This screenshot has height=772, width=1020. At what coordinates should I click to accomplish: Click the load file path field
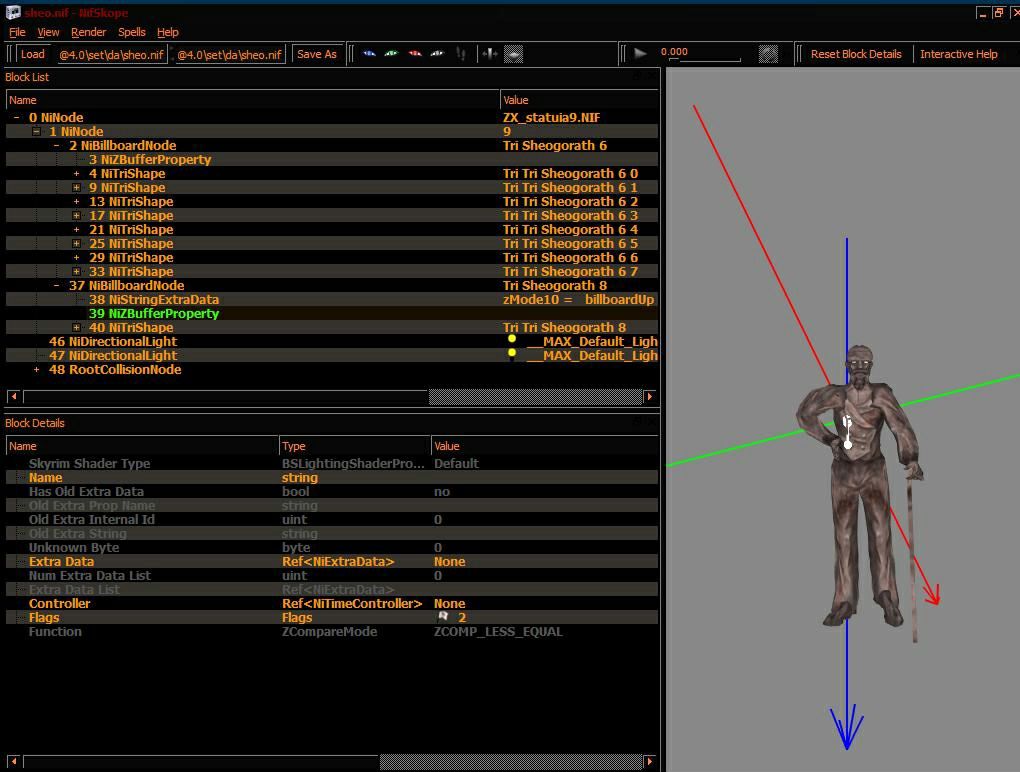[x=111, y=55]
